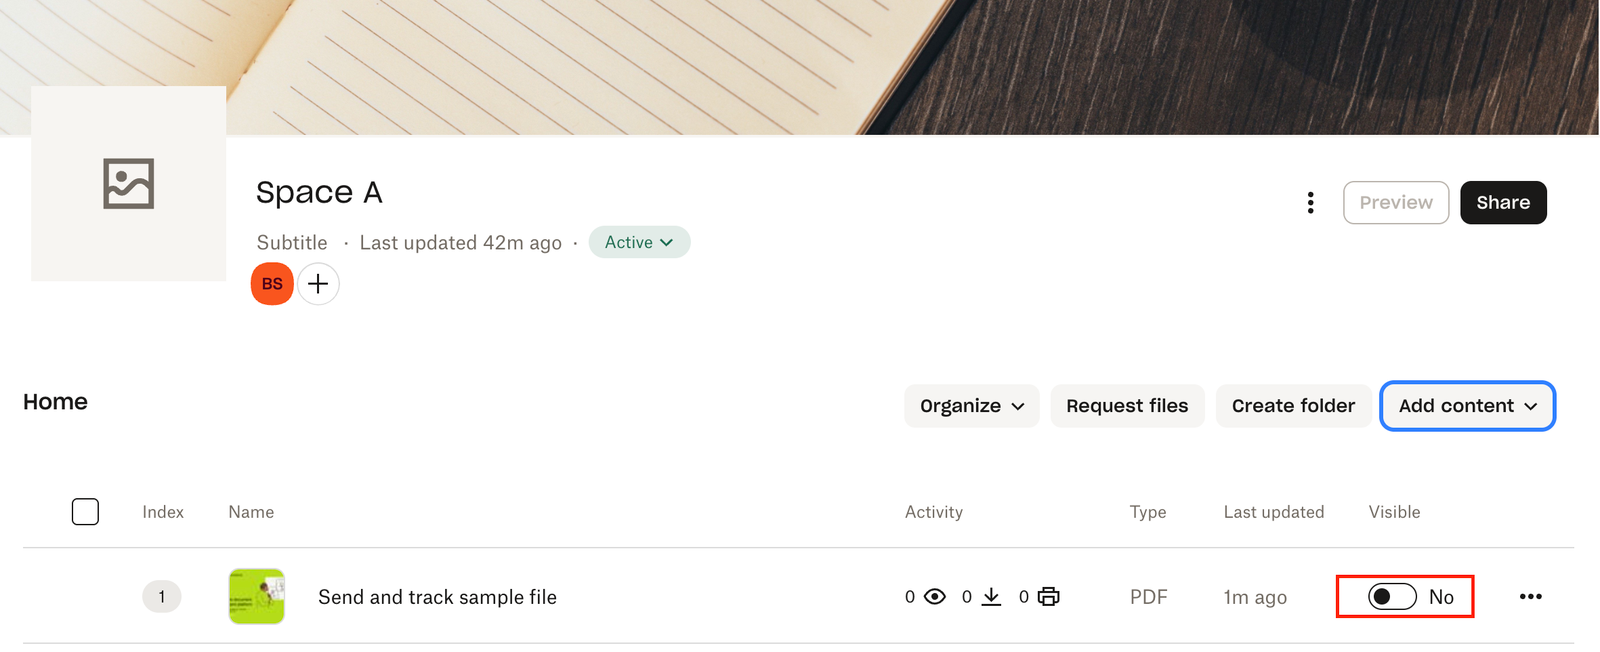Click the printer icon in Activity
The height and width of the screenshot is (652, 1600).
pyautogui.click(x=1048, y=597)
